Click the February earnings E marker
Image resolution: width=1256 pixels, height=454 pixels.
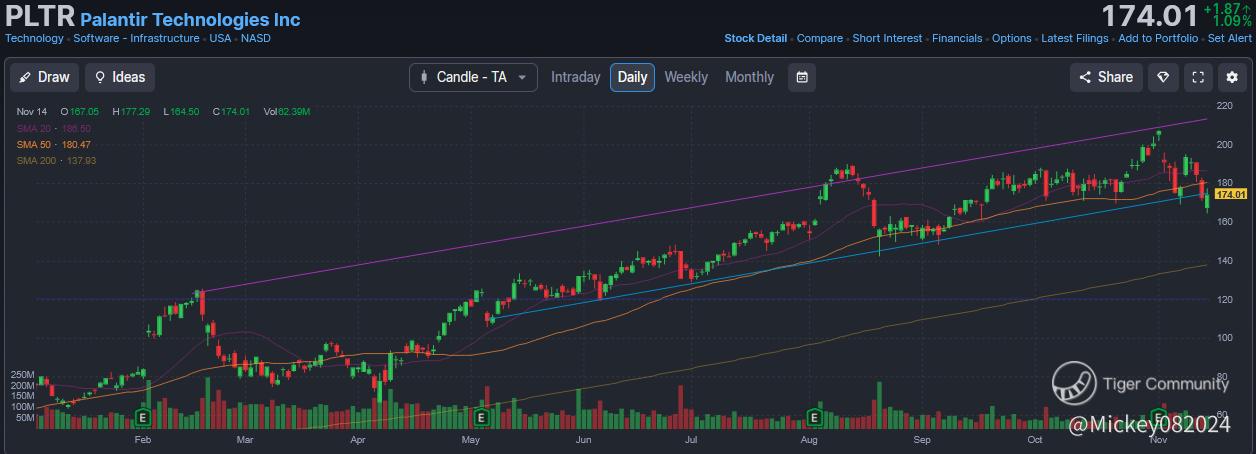point(142,416)
